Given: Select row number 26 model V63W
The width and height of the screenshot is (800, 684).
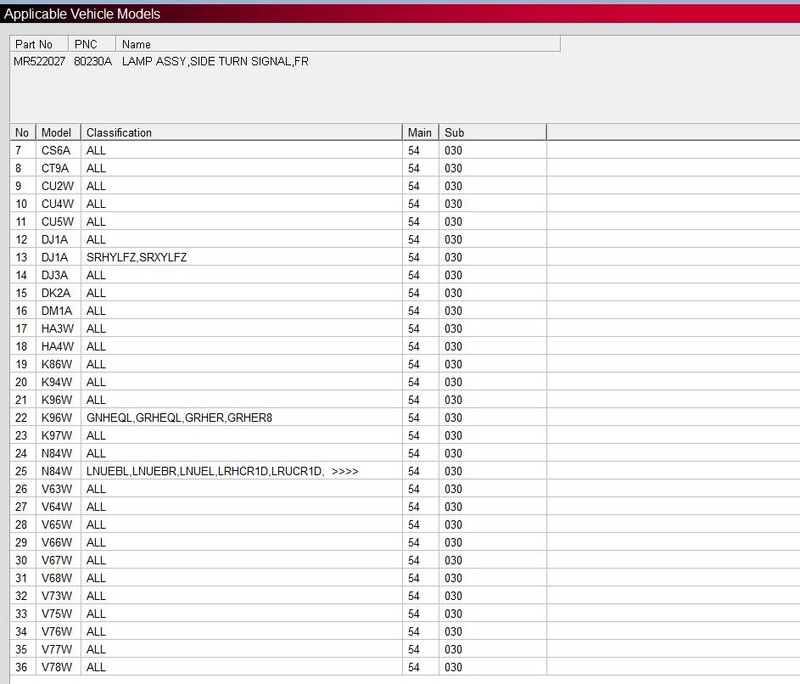Looking at the screenshot, I should (x=57, y=489).
